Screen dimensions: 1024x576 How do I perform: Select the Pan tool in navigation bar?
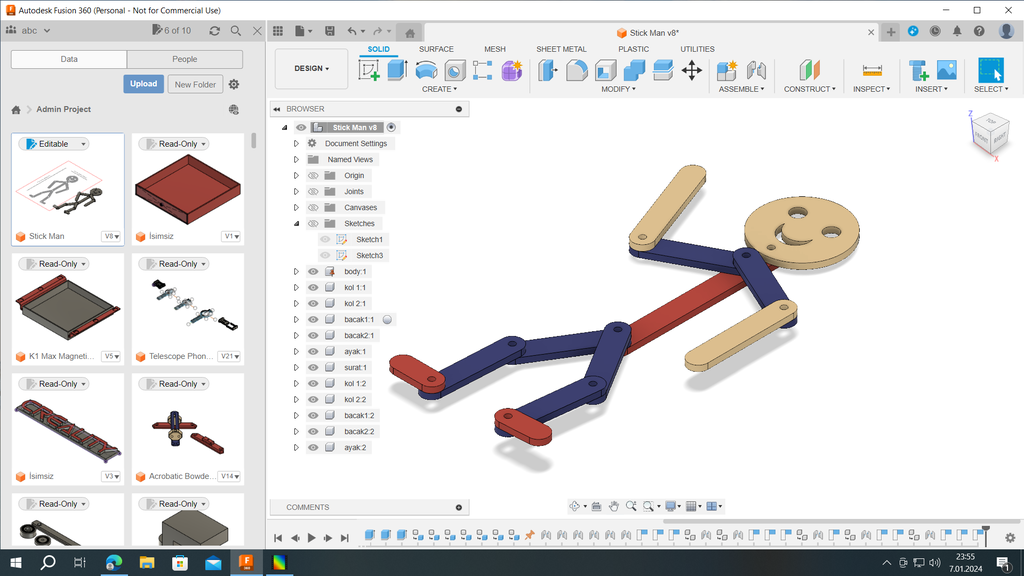click(613, 507)
